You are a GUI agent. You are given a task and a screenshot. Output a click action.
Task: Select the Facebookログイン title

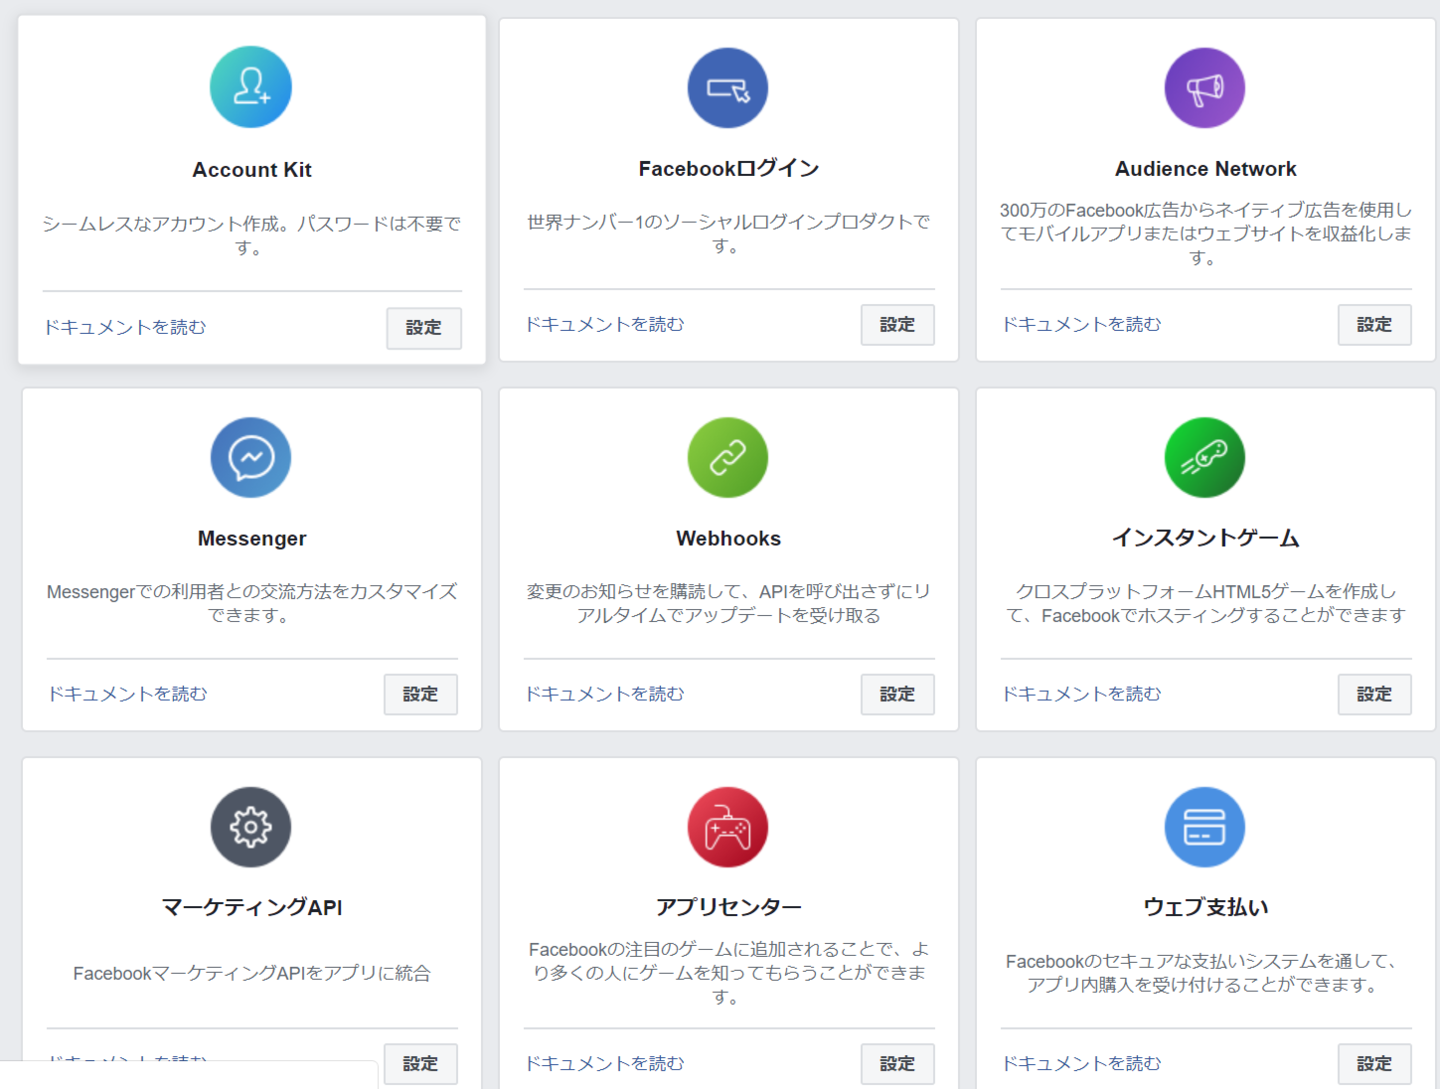coord(729,169)
